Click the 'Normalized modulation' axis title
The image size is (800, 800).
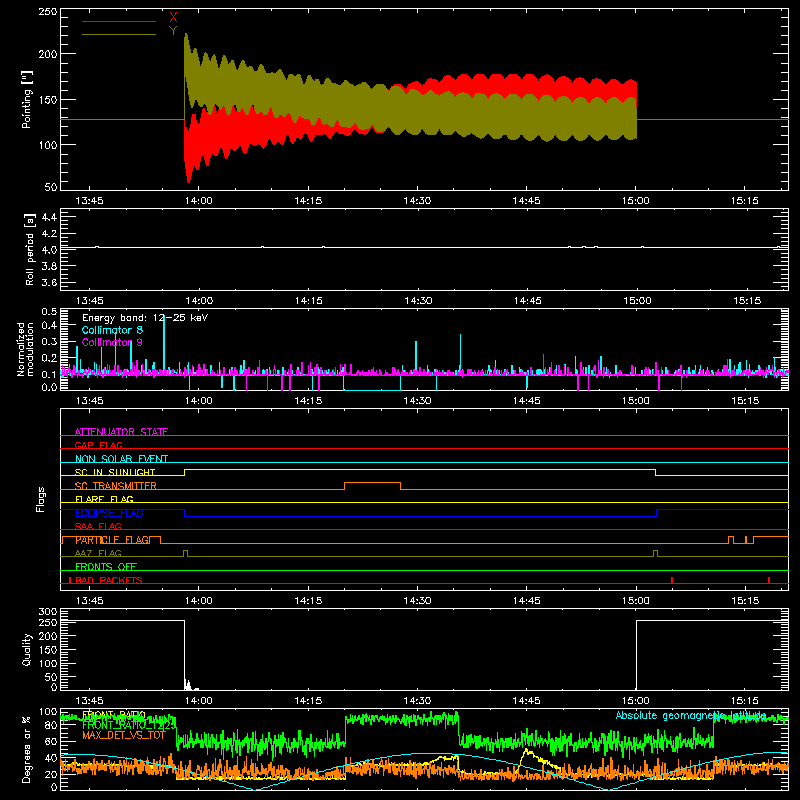point(26,349)
